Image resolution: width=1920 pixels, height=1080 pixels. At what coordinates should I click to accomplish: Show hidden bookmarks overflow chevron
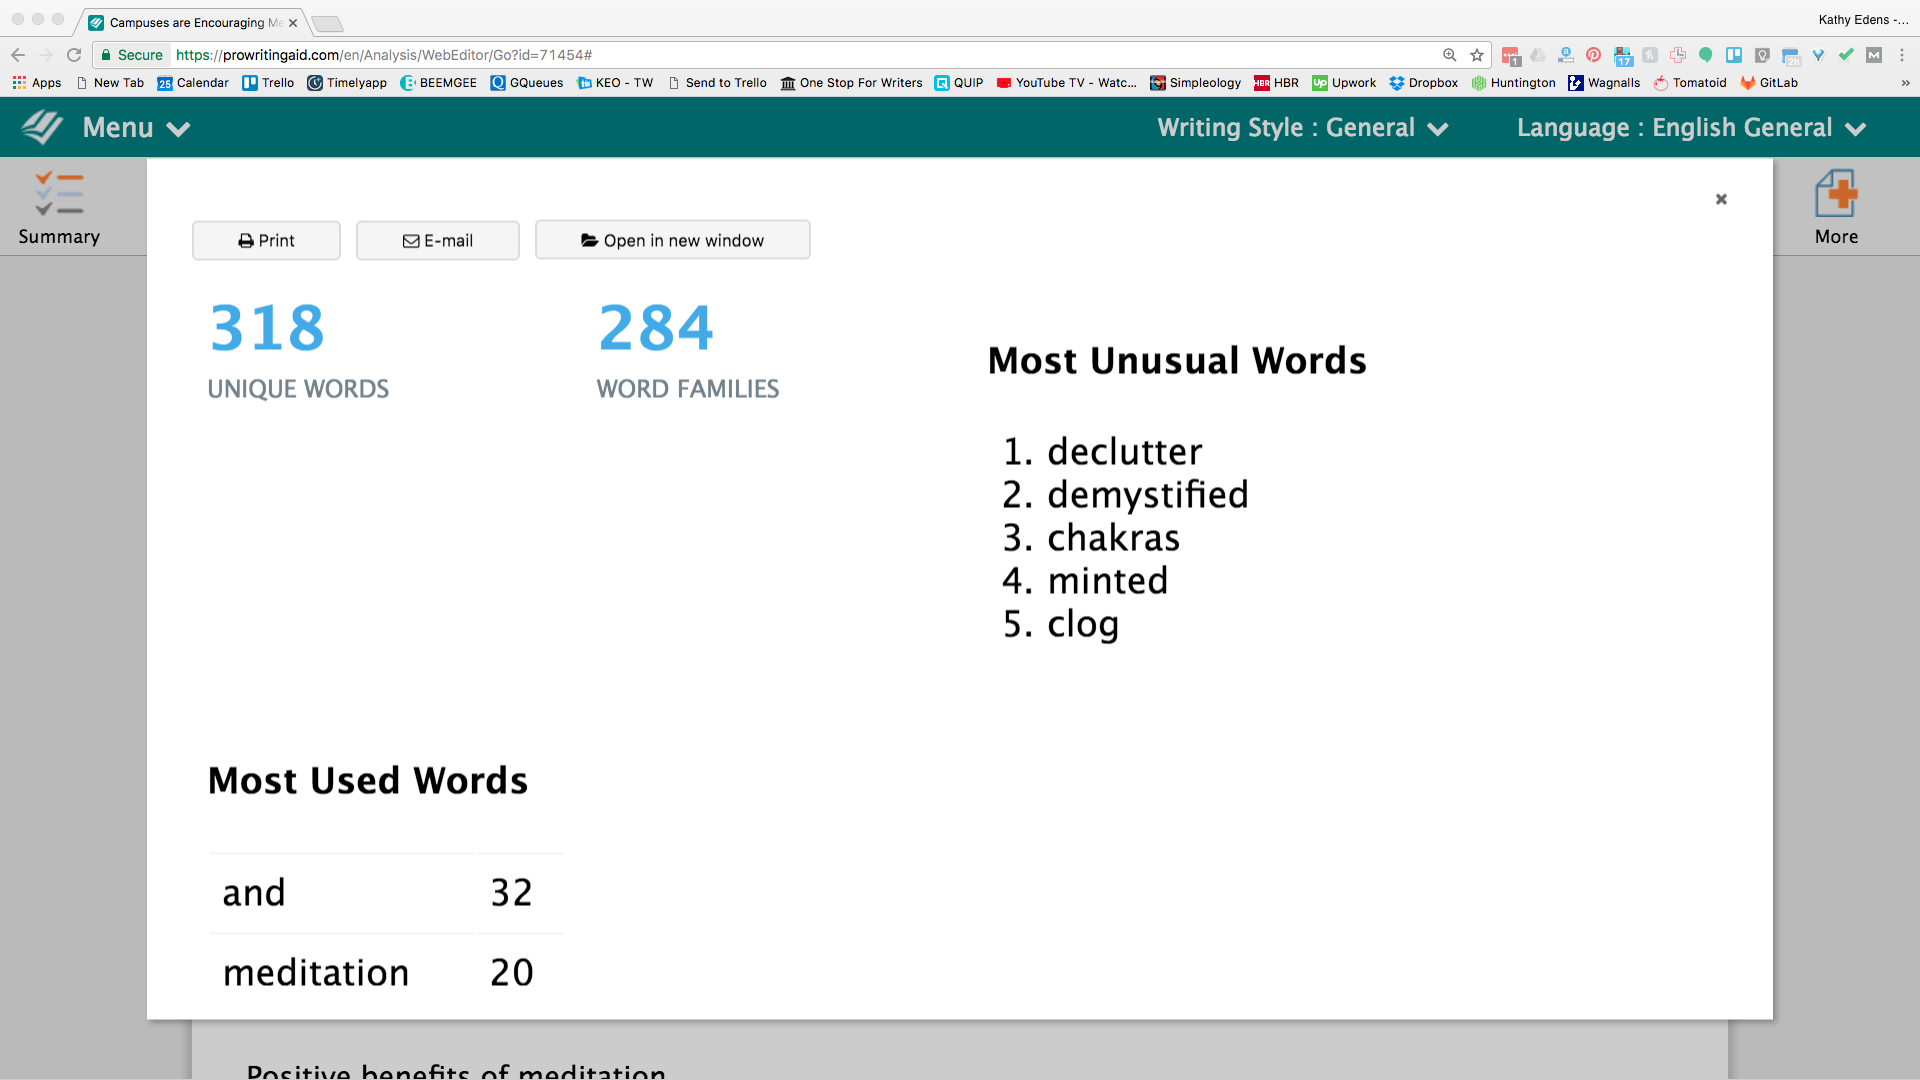click(x=1905, y=83)
